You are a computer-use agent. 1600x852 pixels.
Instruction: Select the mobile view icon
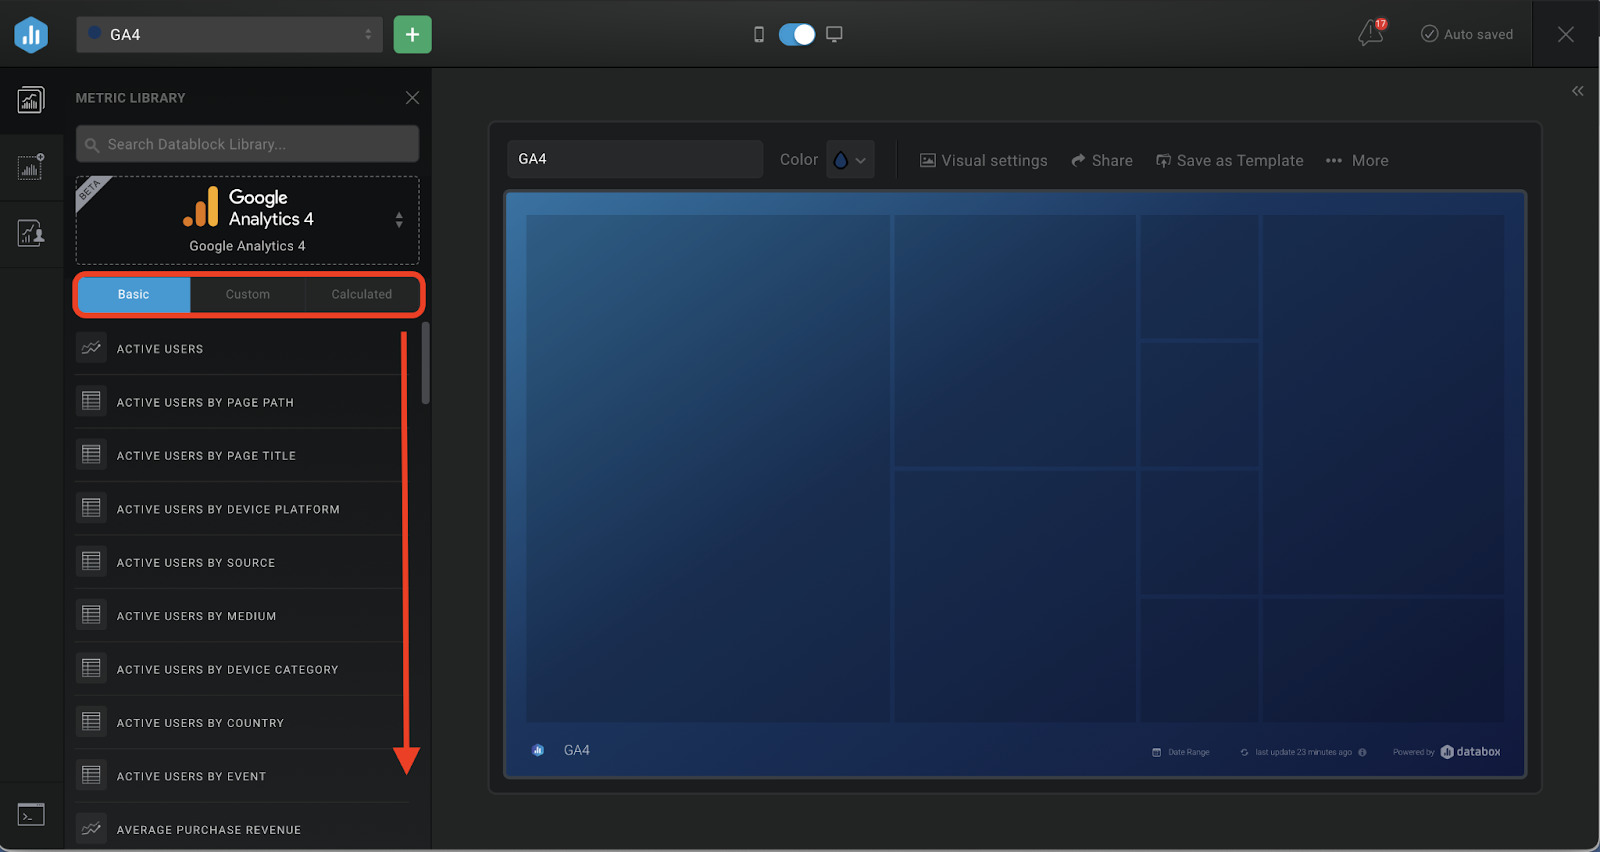pos(759,35)
